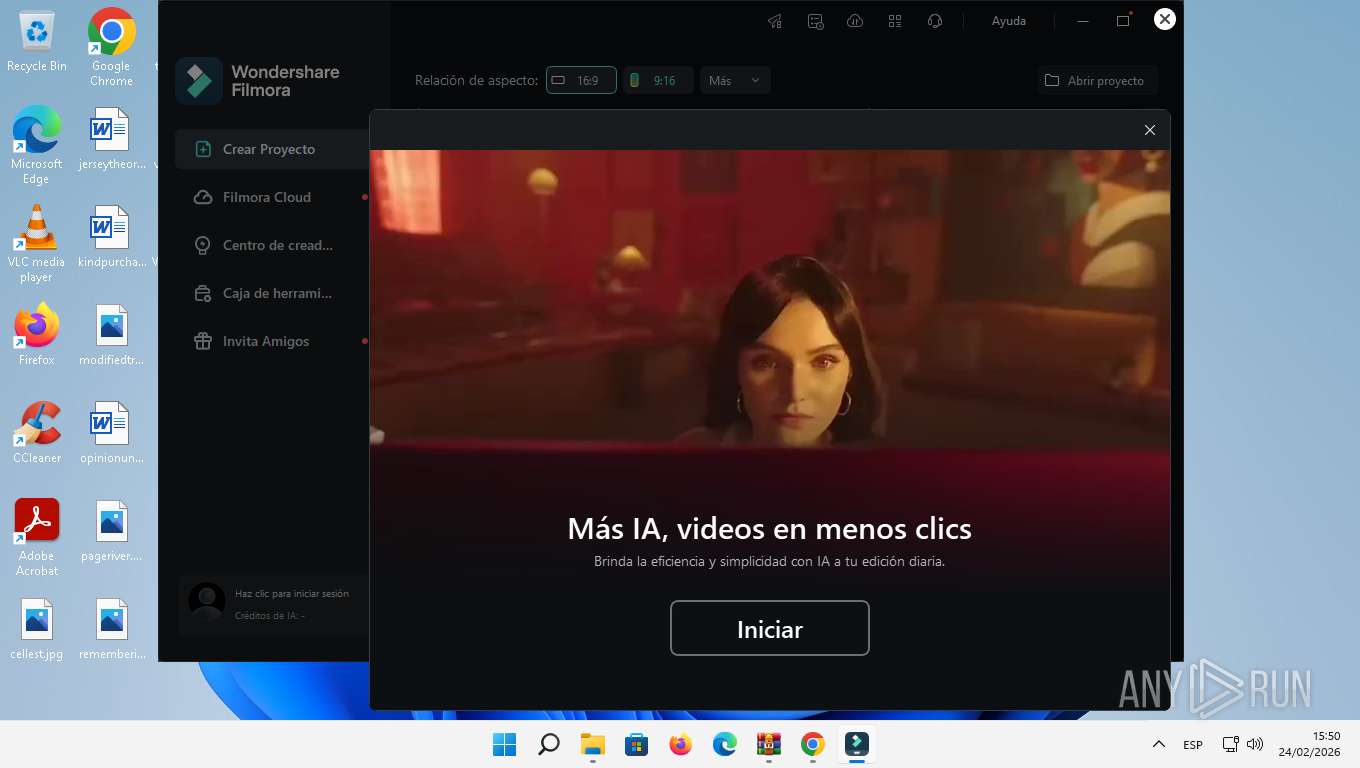The image size is (1360, 768).
Task: Select 9:16 aspect ratio option
Action: [x=658, y=80]
